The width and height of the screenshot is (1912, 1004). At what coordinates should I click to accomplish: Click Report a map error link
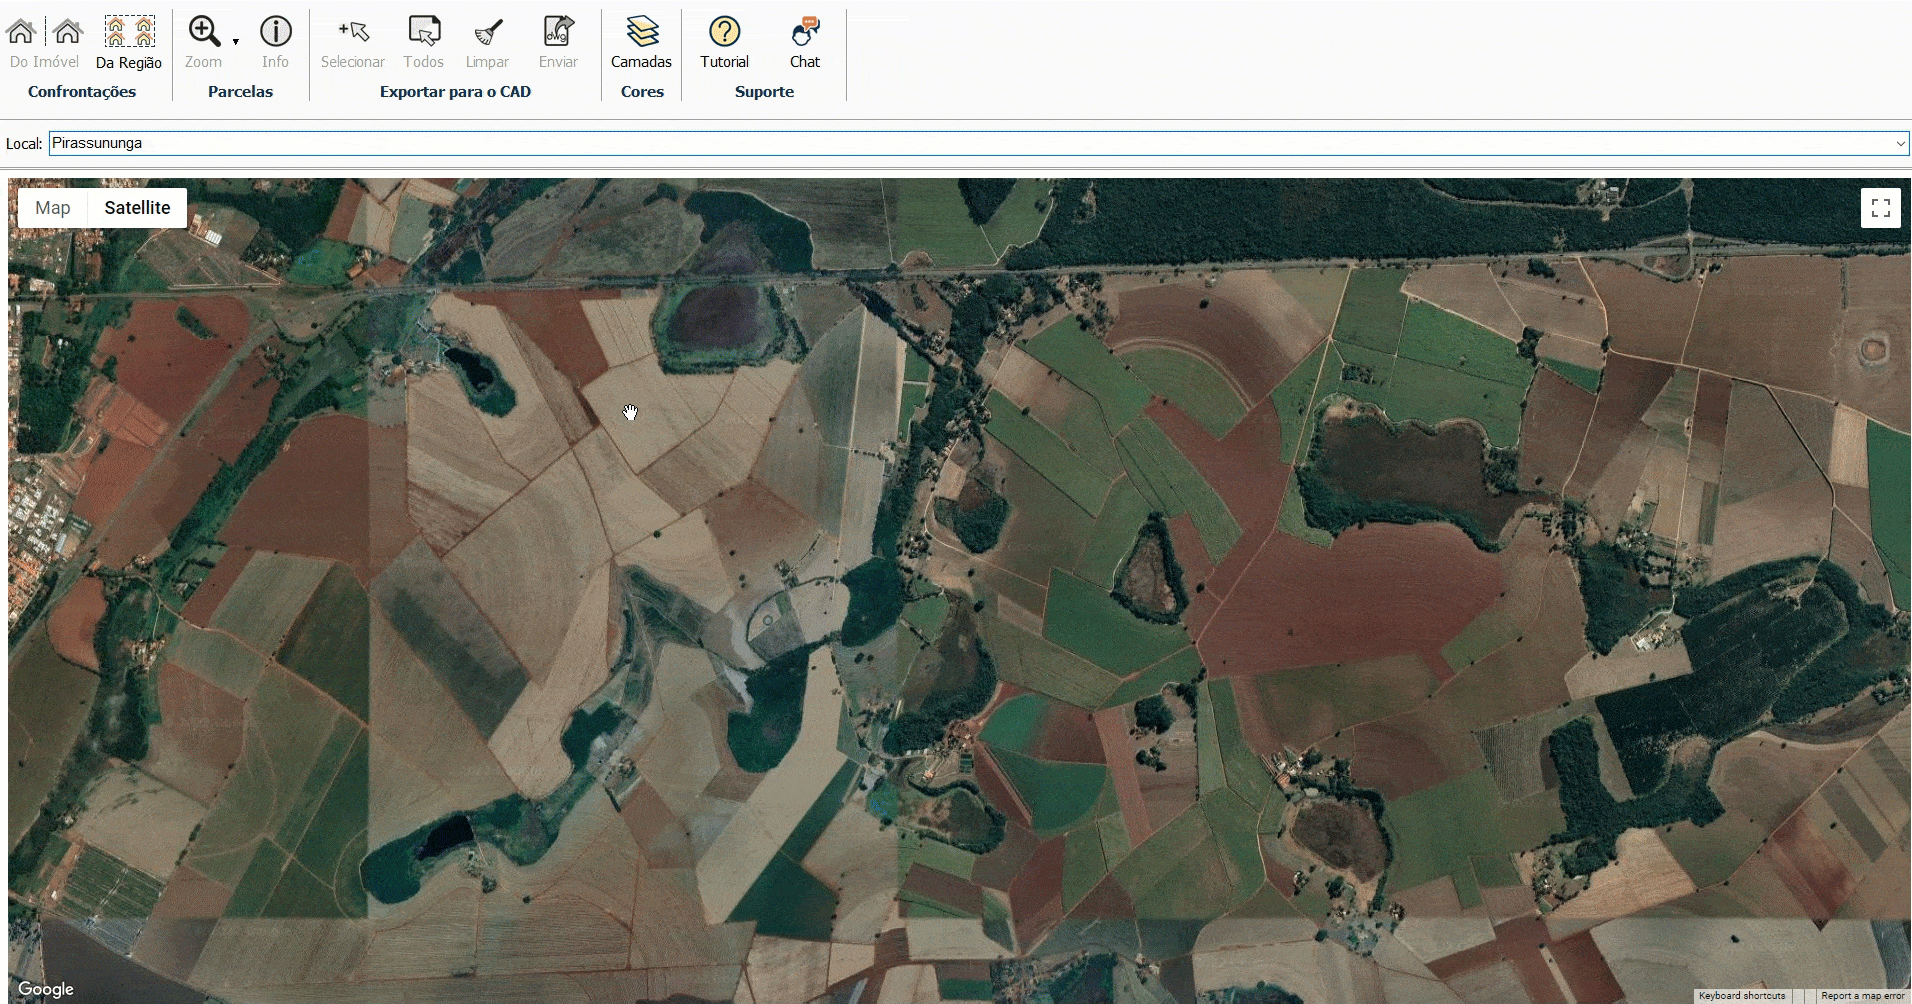click(x=1862, y=996)
